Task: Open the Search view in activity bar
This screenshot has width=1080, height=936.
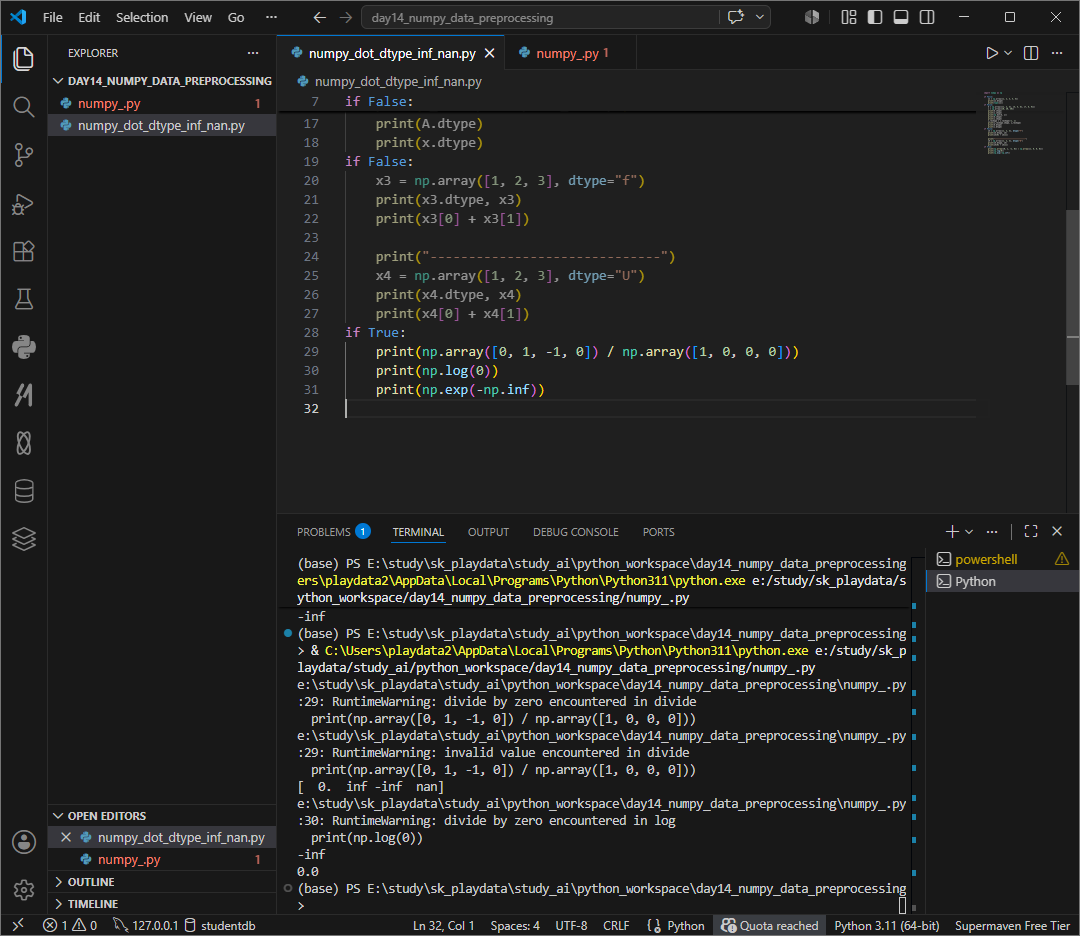Action: 23,107
